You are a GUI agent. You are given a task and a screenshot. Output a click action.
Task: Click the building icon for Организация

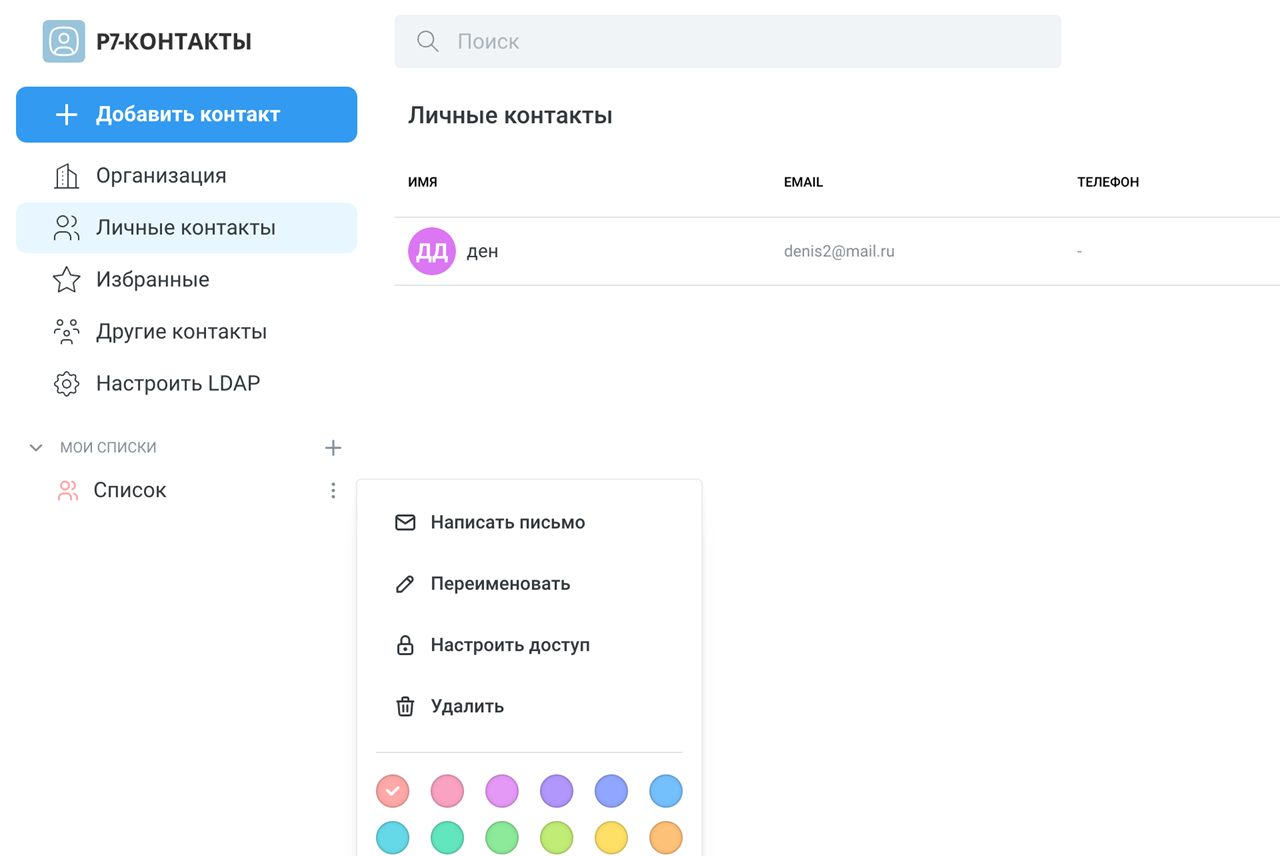tap(66, 176)
